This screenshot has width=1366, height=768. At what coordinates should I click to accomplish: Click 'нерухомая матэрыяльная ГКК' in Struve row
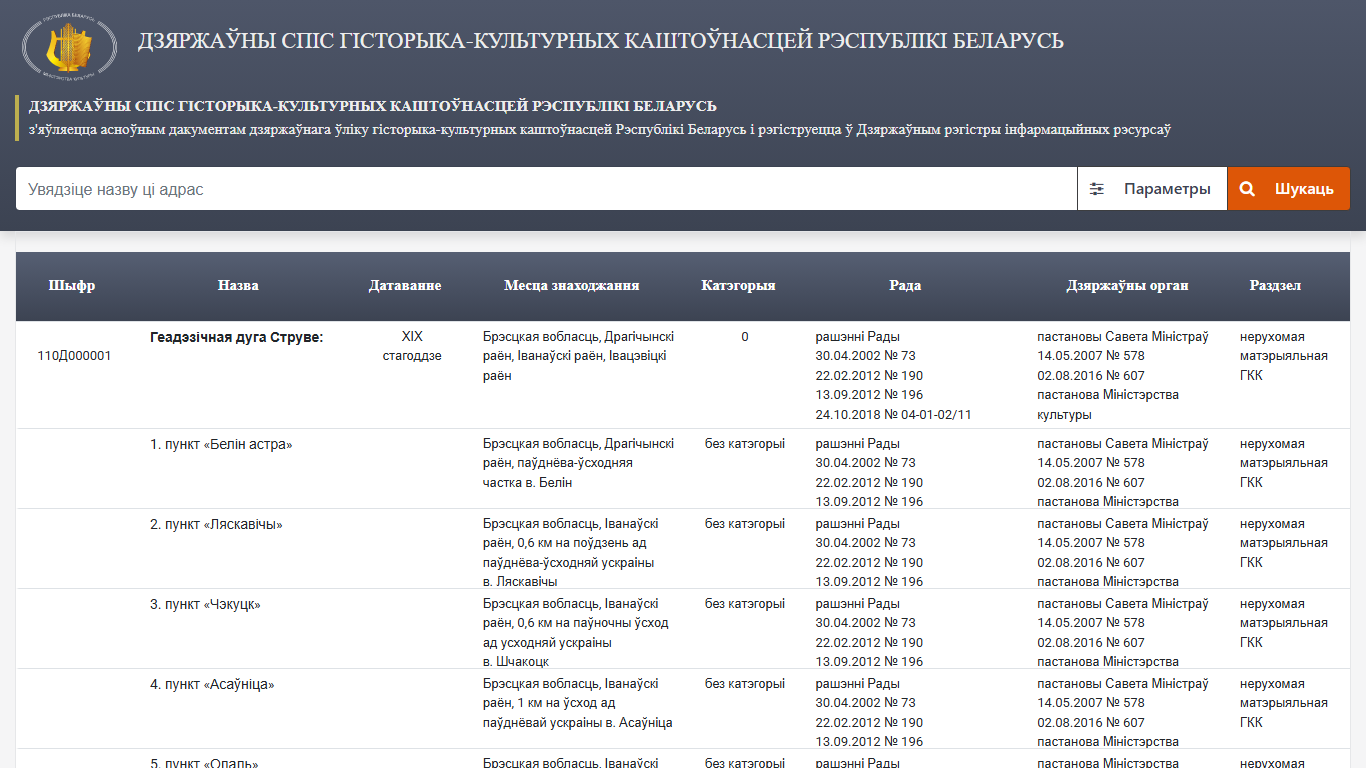pos(1284,356)
